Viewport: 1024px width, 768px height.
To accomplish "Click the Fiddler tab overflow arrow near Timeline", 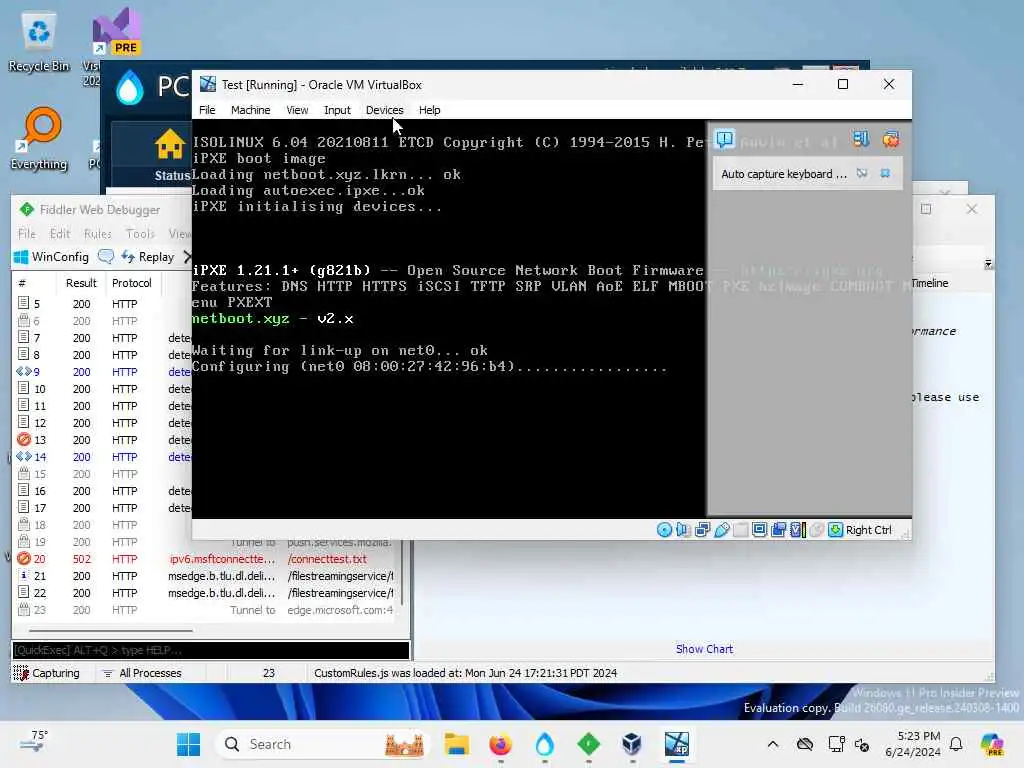I will point(988,264).
